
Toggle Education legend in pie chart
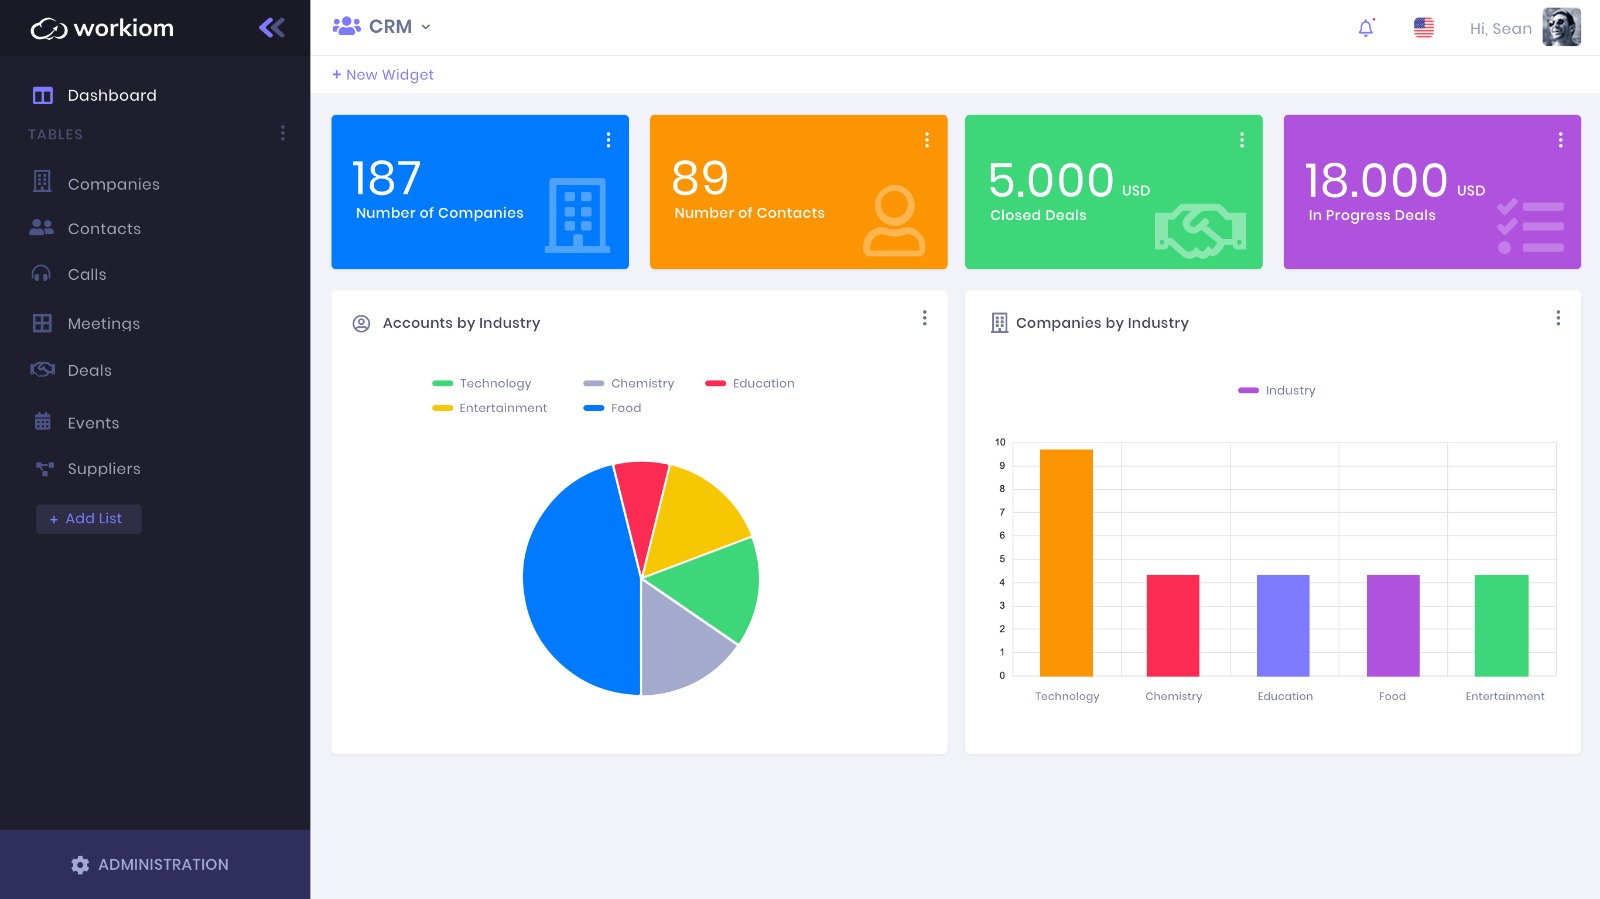(750, 384)
